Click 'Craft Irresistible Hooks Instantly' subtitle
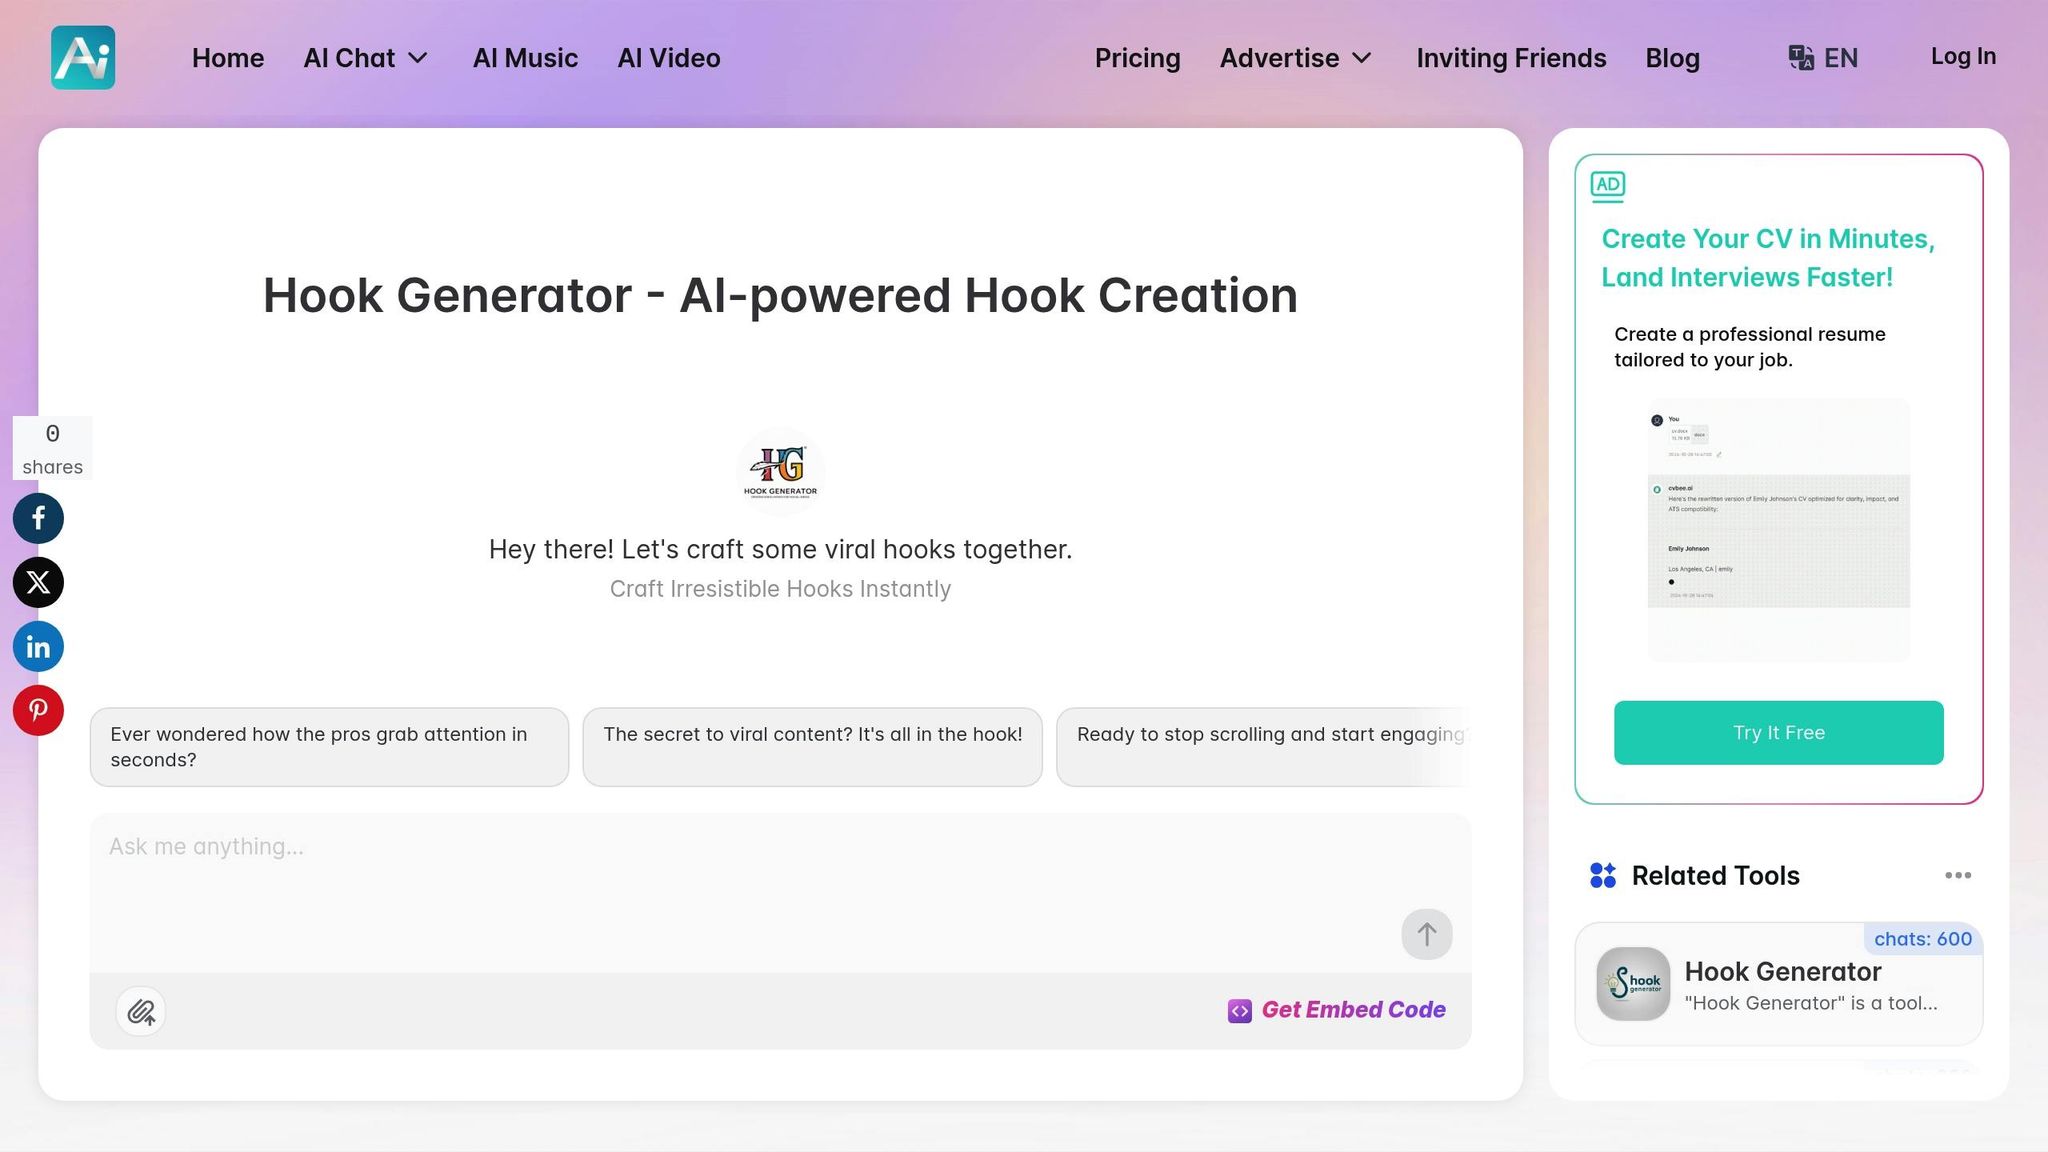The width and height of the screenshot is (2048, 1152). pos(780,589)
